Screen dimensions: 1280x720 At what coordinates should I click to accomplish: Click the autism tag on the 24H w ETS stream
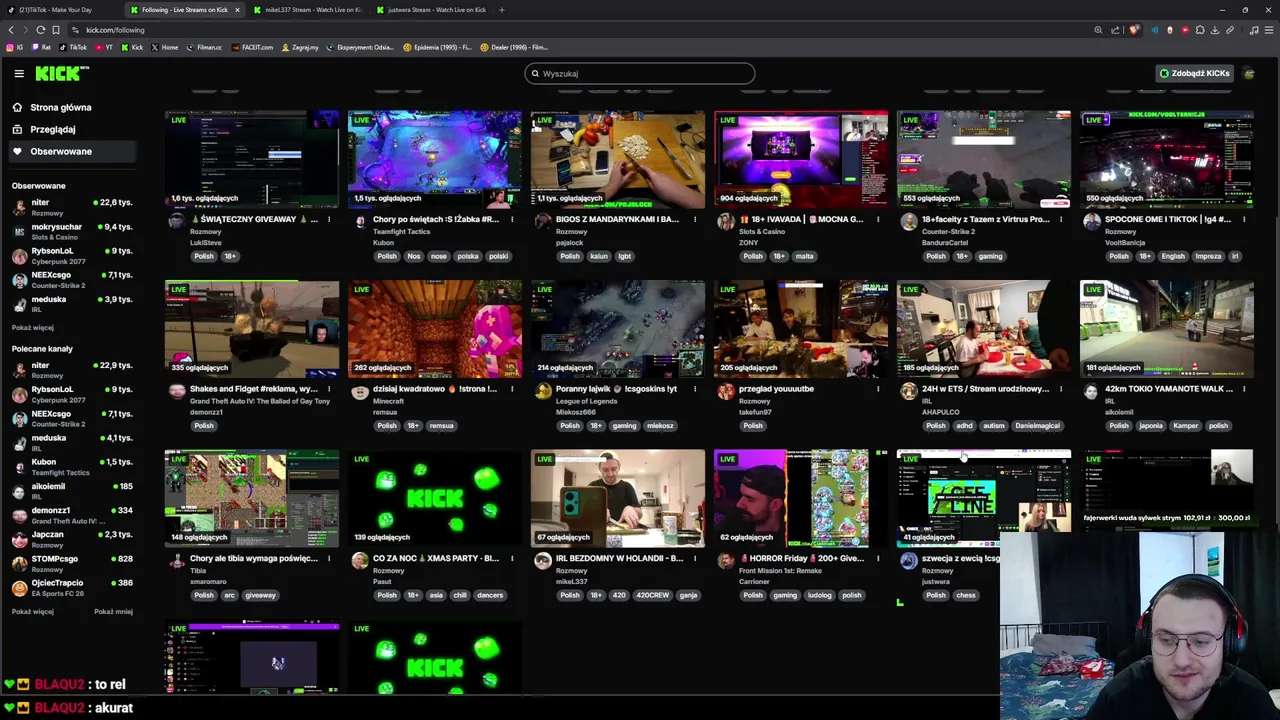993,426
